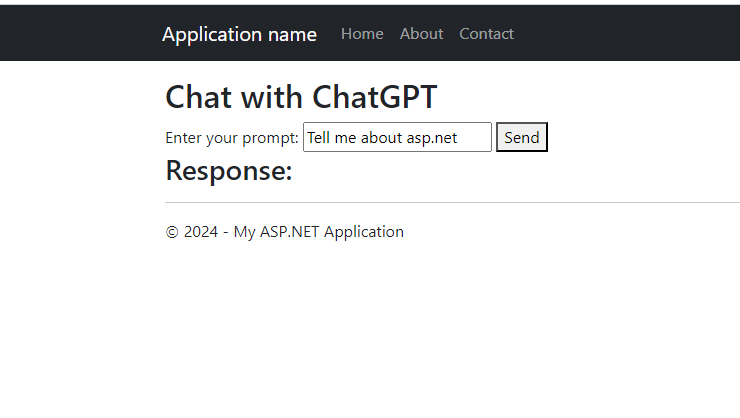
Task: Submit the prompt with Send button
Action: point(521,137)
